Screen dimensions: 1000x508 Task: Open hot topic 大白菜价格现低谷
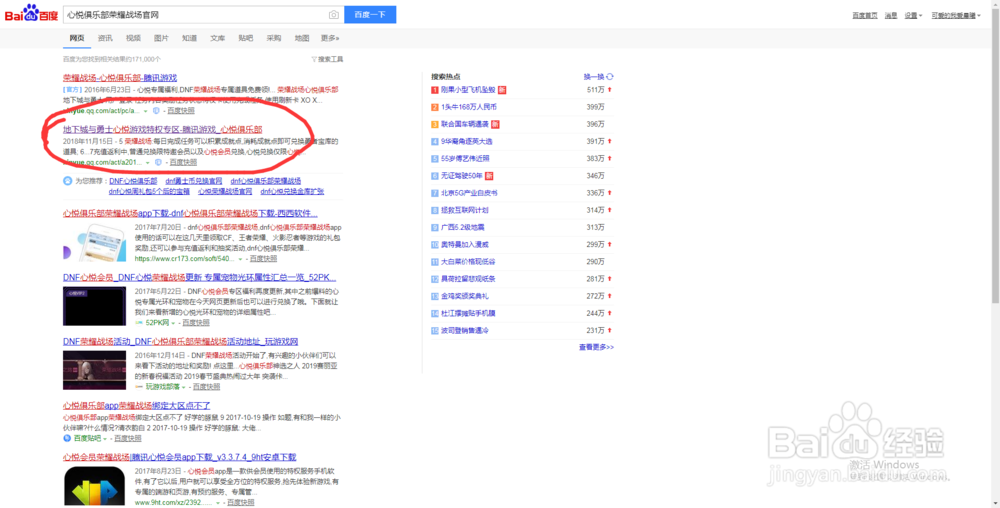tap(468, 262)
